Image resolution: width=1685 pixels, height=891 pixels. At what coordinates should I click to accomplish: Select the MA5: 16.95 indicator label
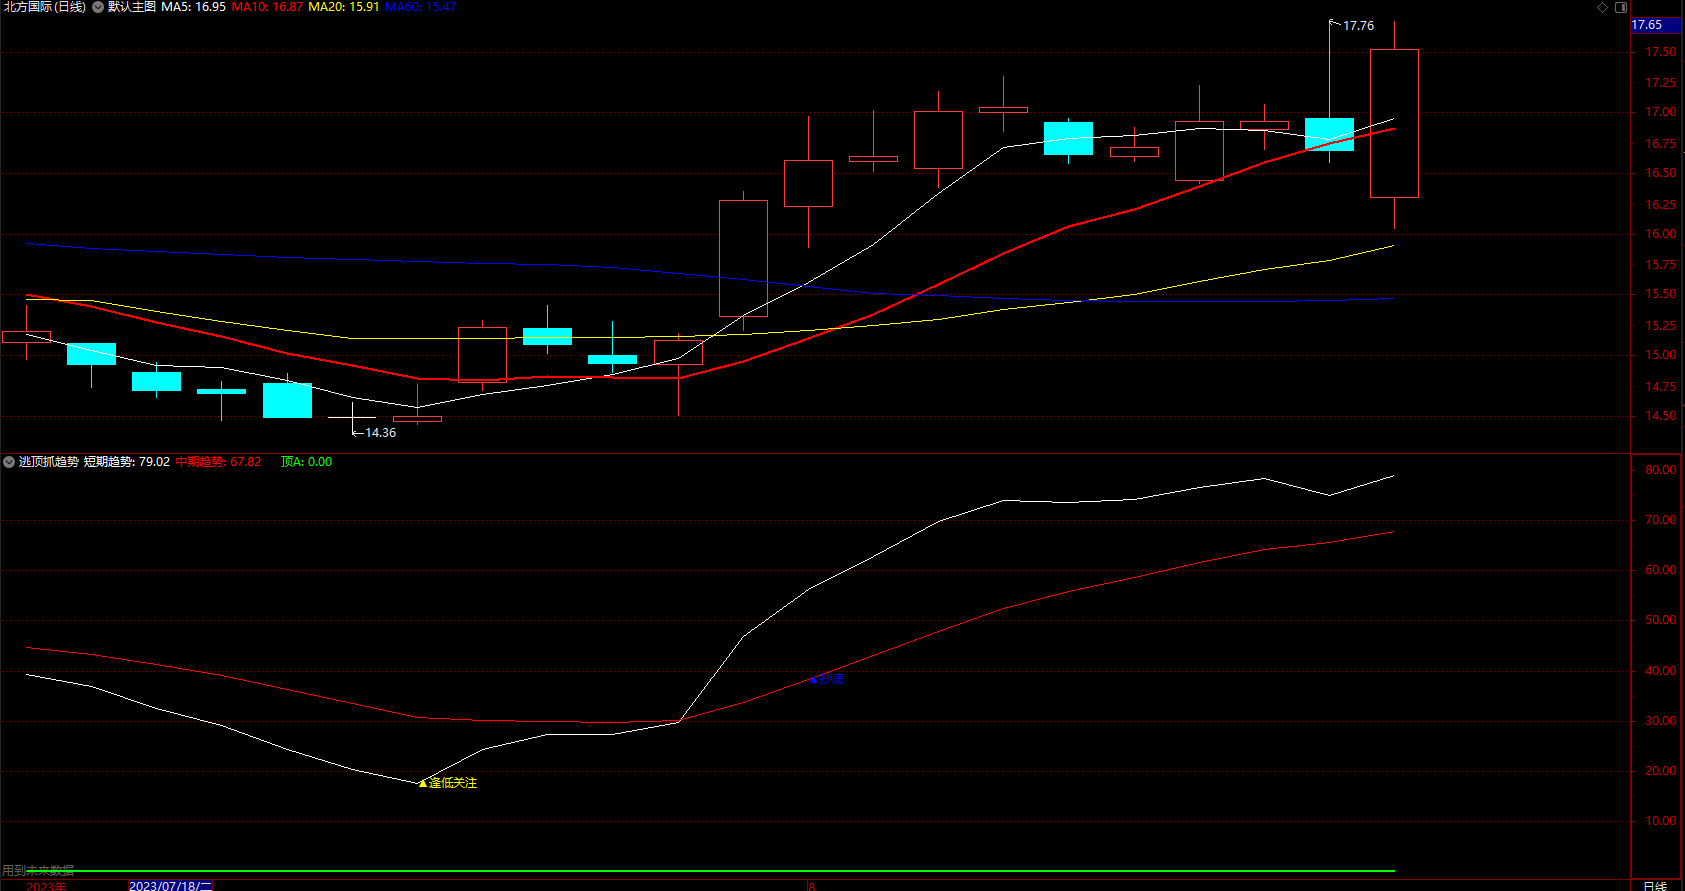pos(193,7)
